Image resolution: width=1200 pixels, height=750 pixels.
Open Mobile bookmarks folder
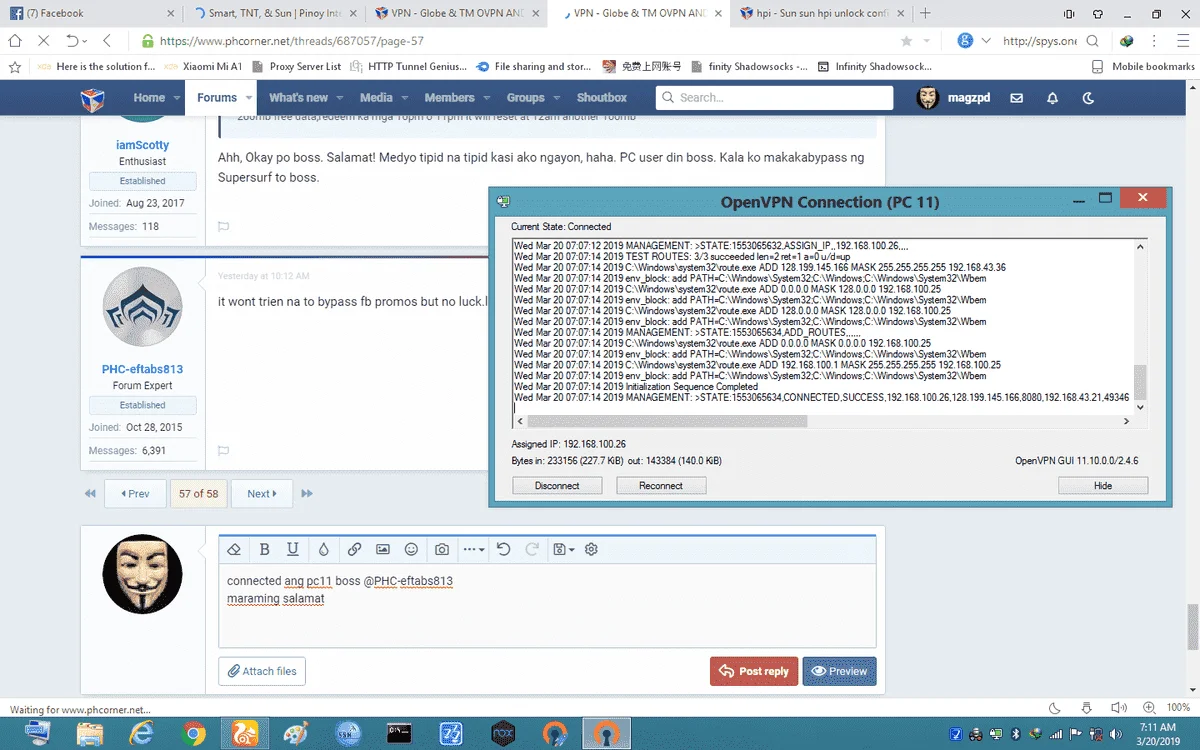pyautogui.click(x=1143, y=67)
